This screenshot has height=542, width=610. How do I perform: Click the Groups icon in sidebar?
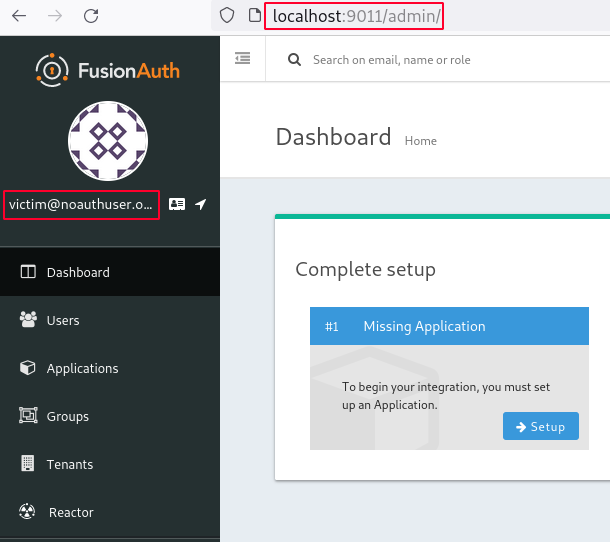click(x=28, y=415)
